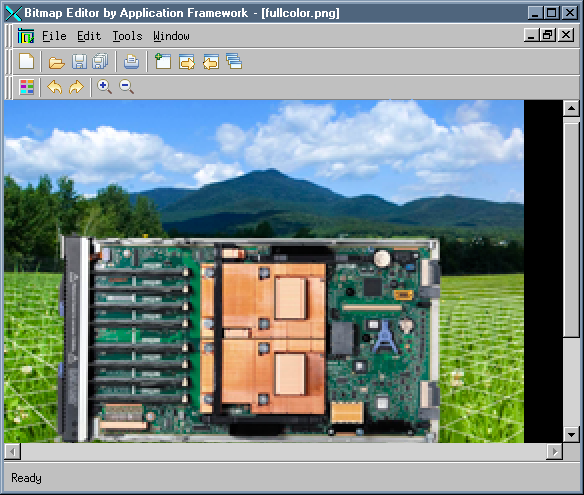Open the File menu

(x=54, y=36)
